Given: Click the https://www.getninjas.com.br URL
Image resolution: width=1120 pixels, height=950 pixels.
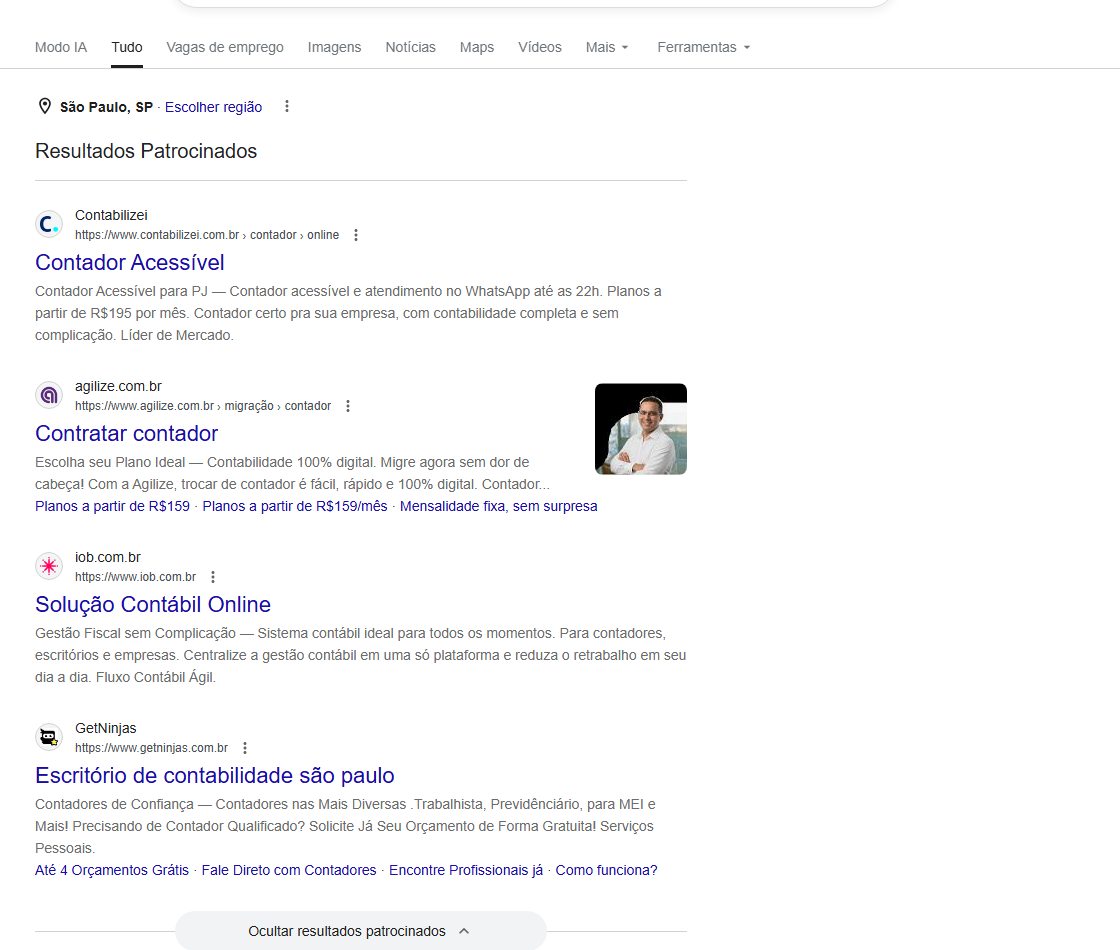Looking at the screenshot, I should point(151,748).
